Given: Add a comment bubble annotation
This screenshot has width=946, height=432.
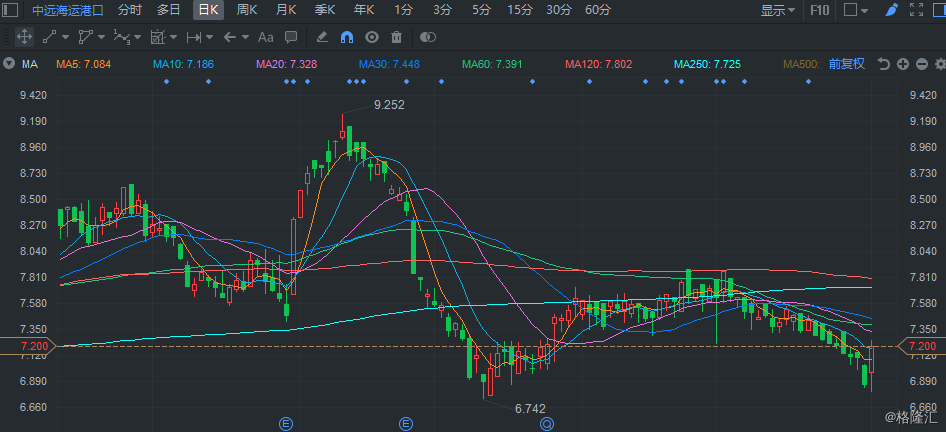Looking at the screenshot, I should click(x=291, y=37).
